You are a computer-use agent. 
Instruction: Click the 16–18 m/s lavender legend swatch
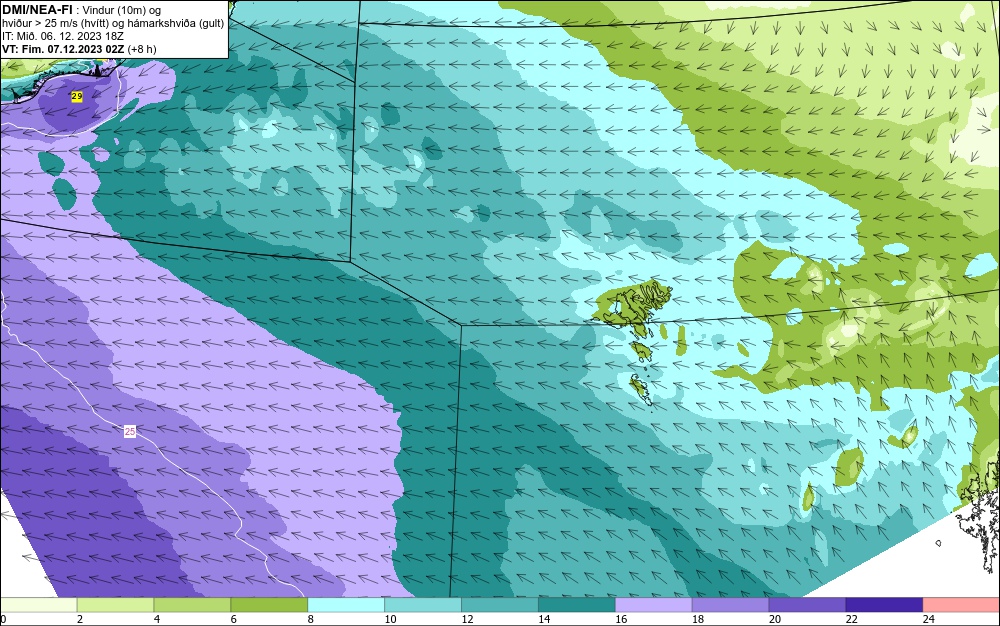[653, 605]
